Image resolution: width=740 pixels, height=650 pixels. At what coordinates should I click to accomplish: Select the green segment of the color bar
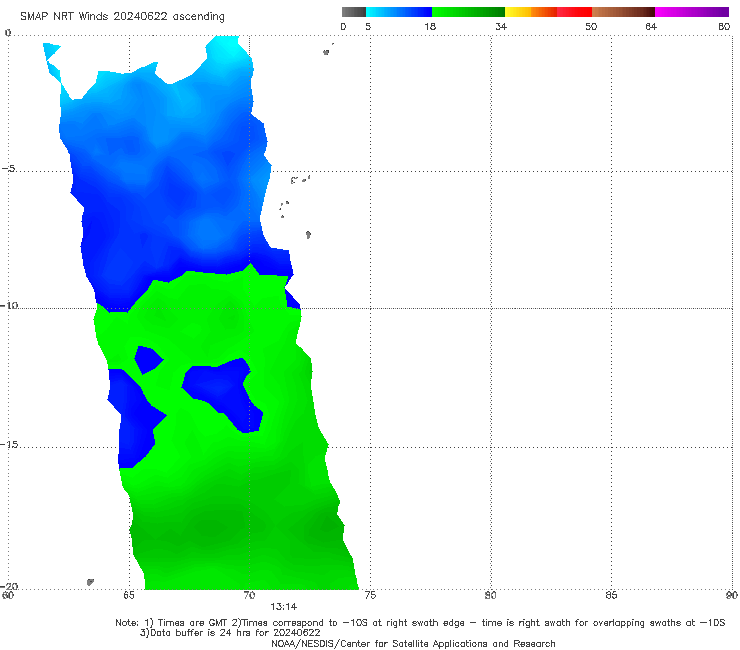(468, 12)
